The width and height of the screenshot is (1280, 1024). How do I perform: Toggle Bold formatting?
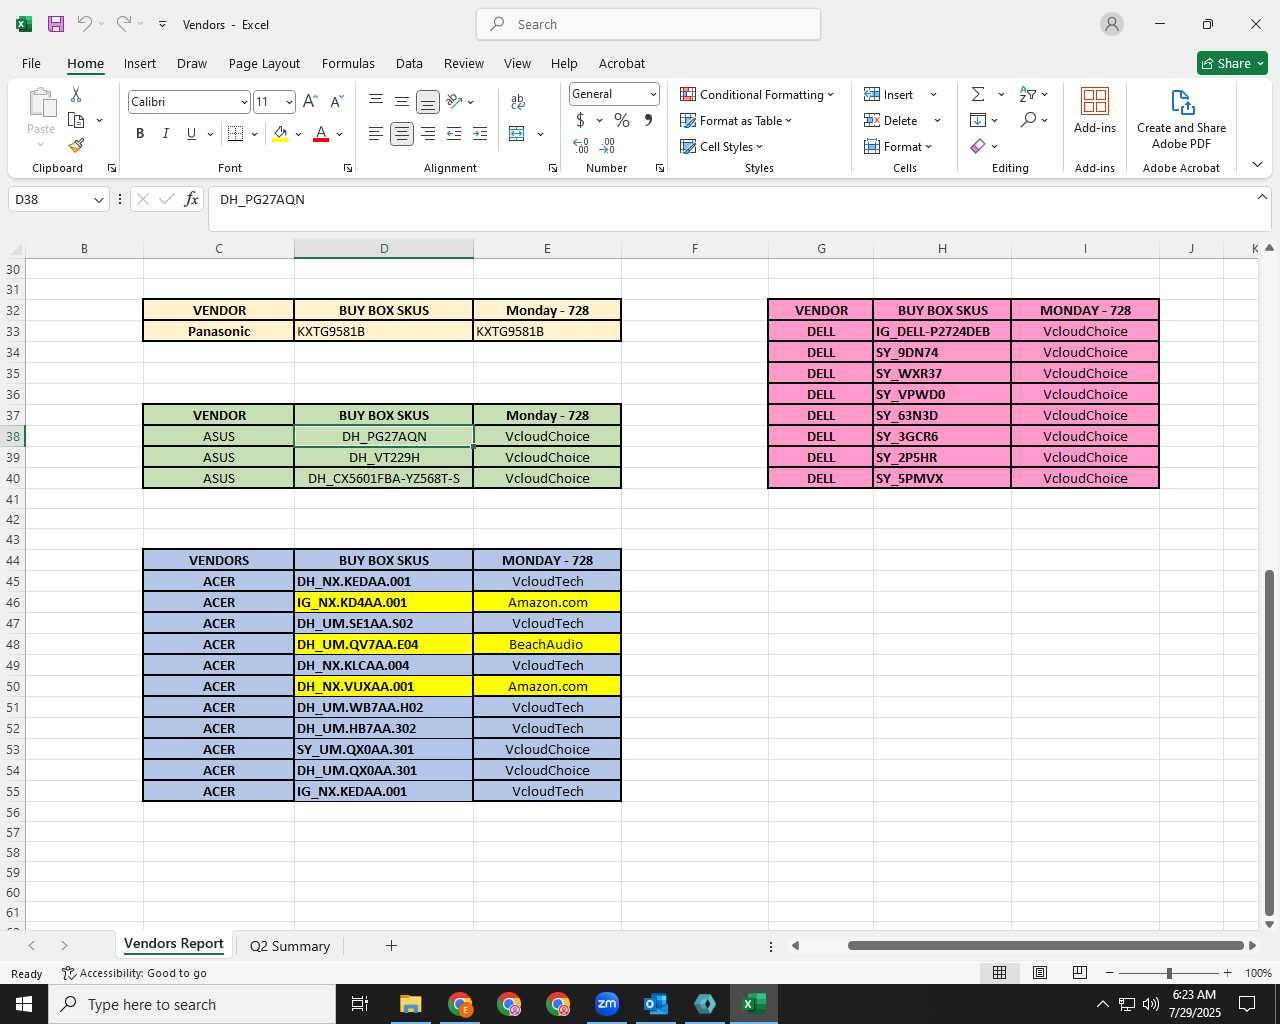(140, 133)
